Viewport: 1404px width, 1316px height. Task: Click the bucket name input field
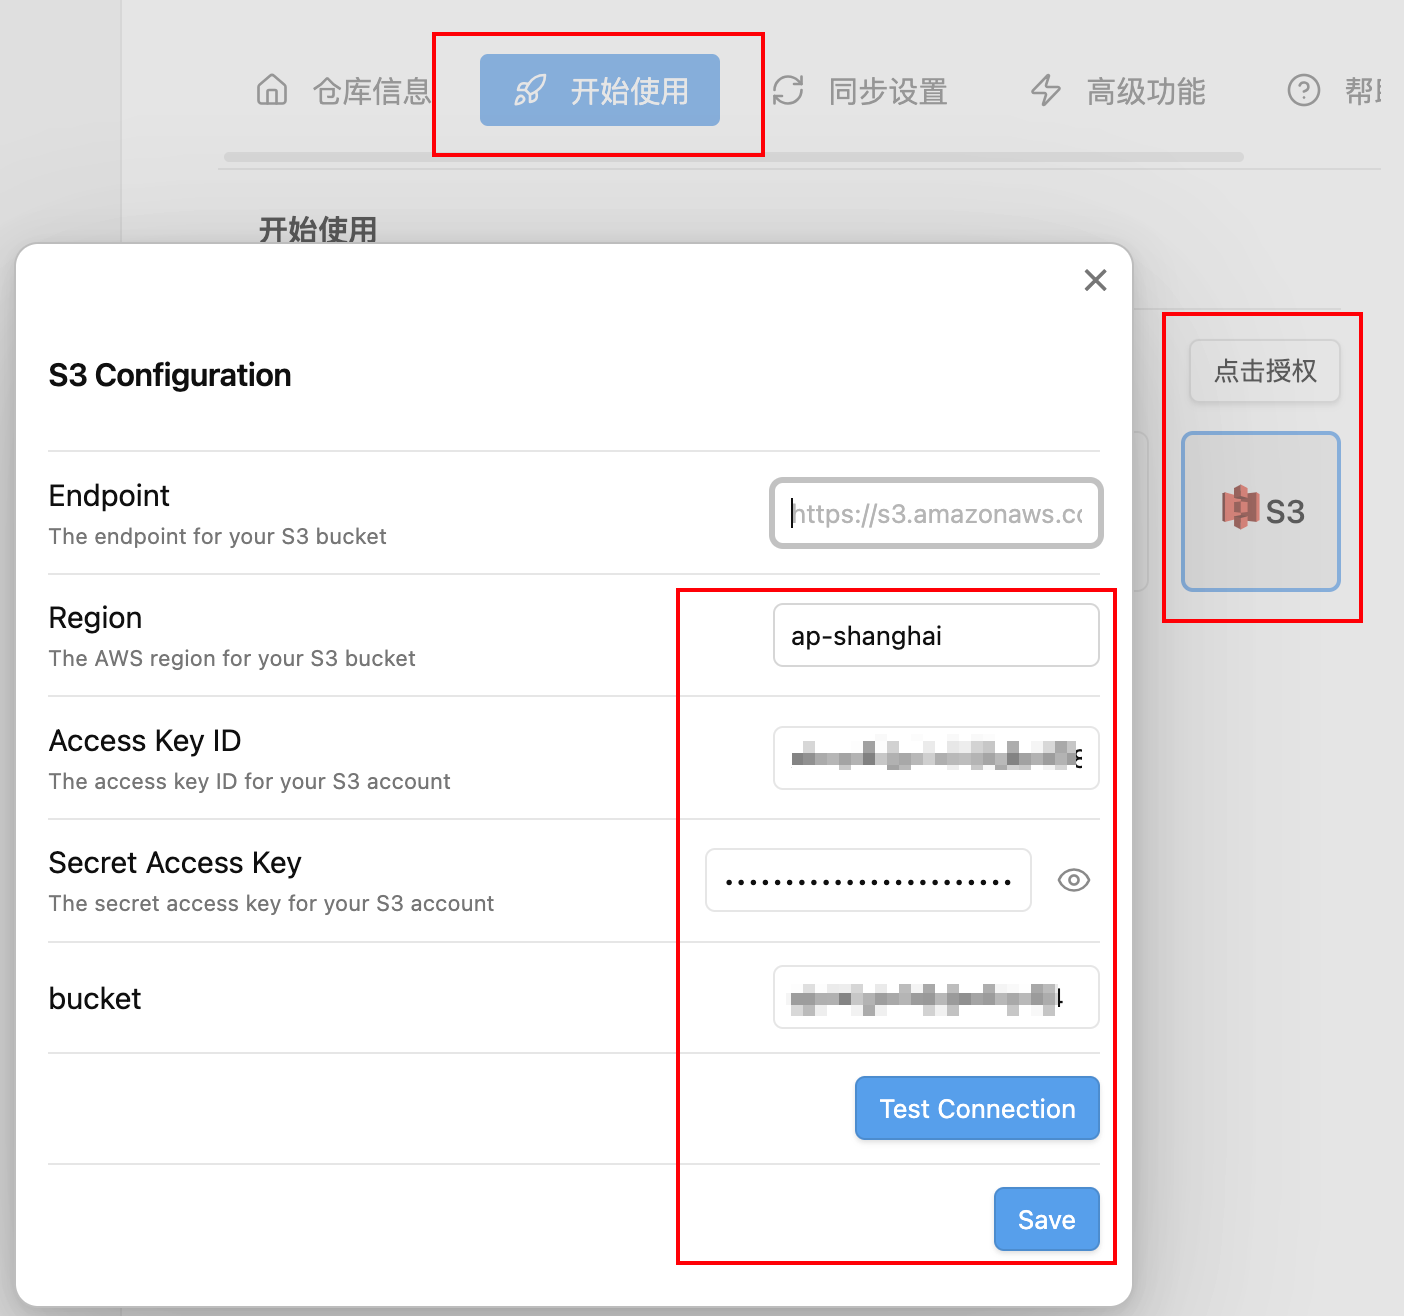click(936, 997)
